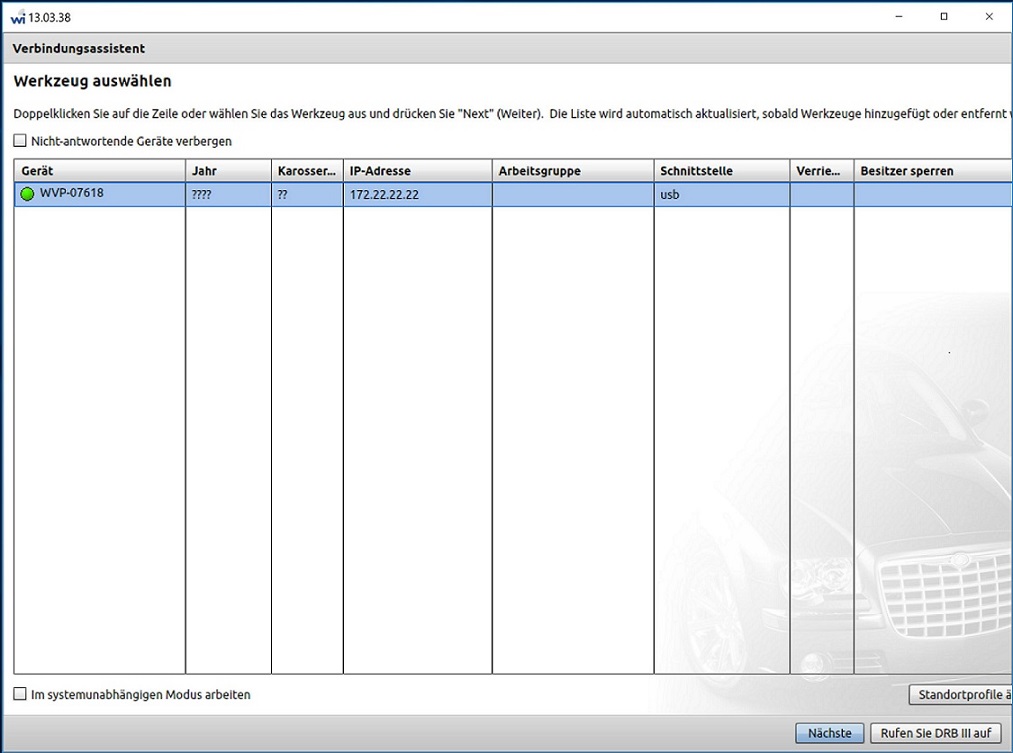Toggle 'Im systemunabhängigen Modus arbeiten' checkbox
This screenshot has width=1013, height=753.
pos(21,694)
